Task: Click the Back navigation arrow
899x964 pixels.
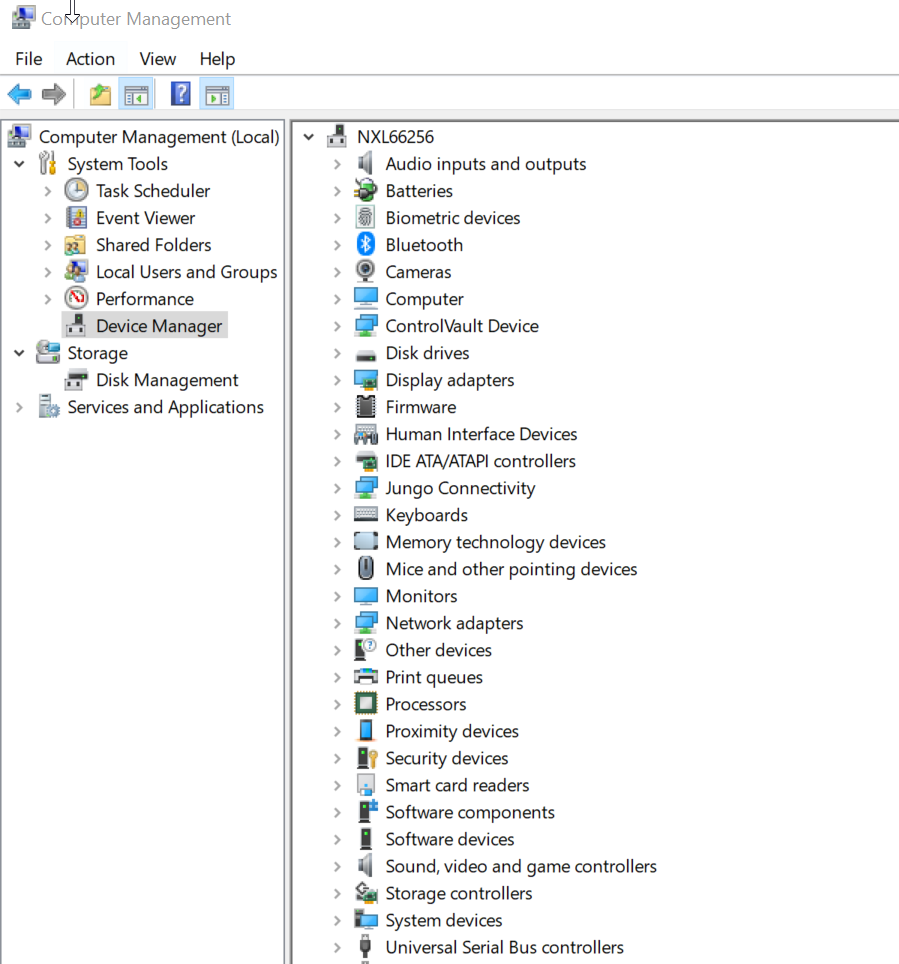Action: coord(20,94)
